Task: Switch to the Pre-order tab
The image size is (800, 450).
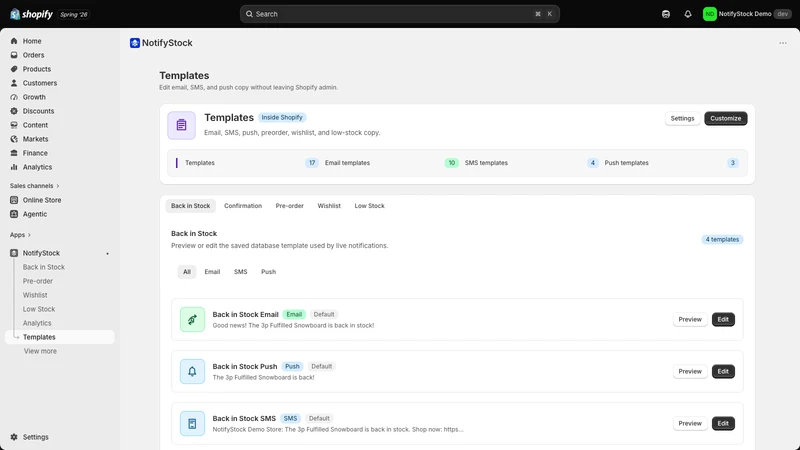Action: (289, 206)
